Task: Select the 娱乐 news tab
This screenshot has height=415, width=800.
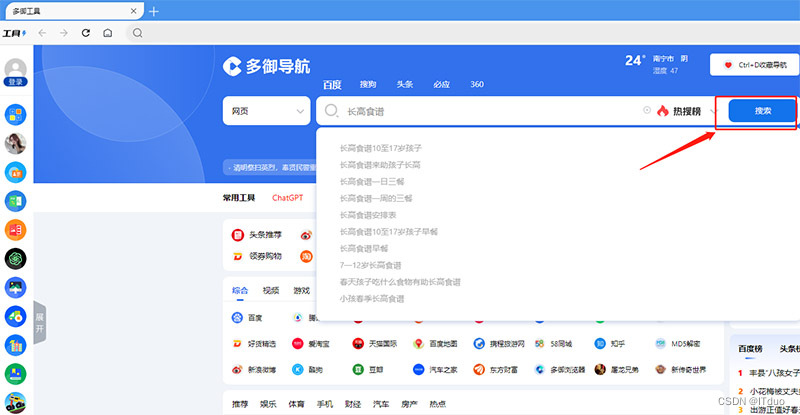Action: coord(268,404)
